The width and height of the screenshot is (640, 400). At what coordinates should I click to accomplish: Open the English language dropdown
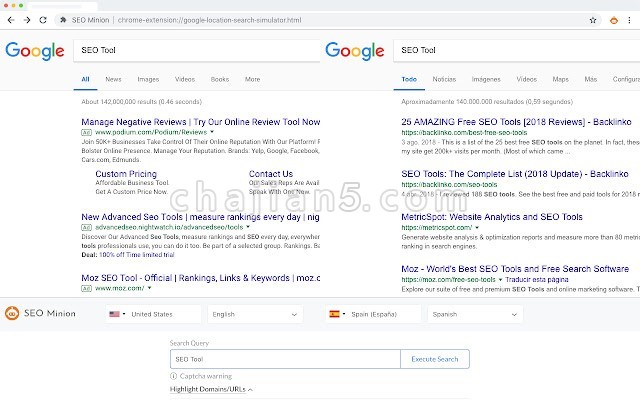pyautogui.click(x=255, y=314)
